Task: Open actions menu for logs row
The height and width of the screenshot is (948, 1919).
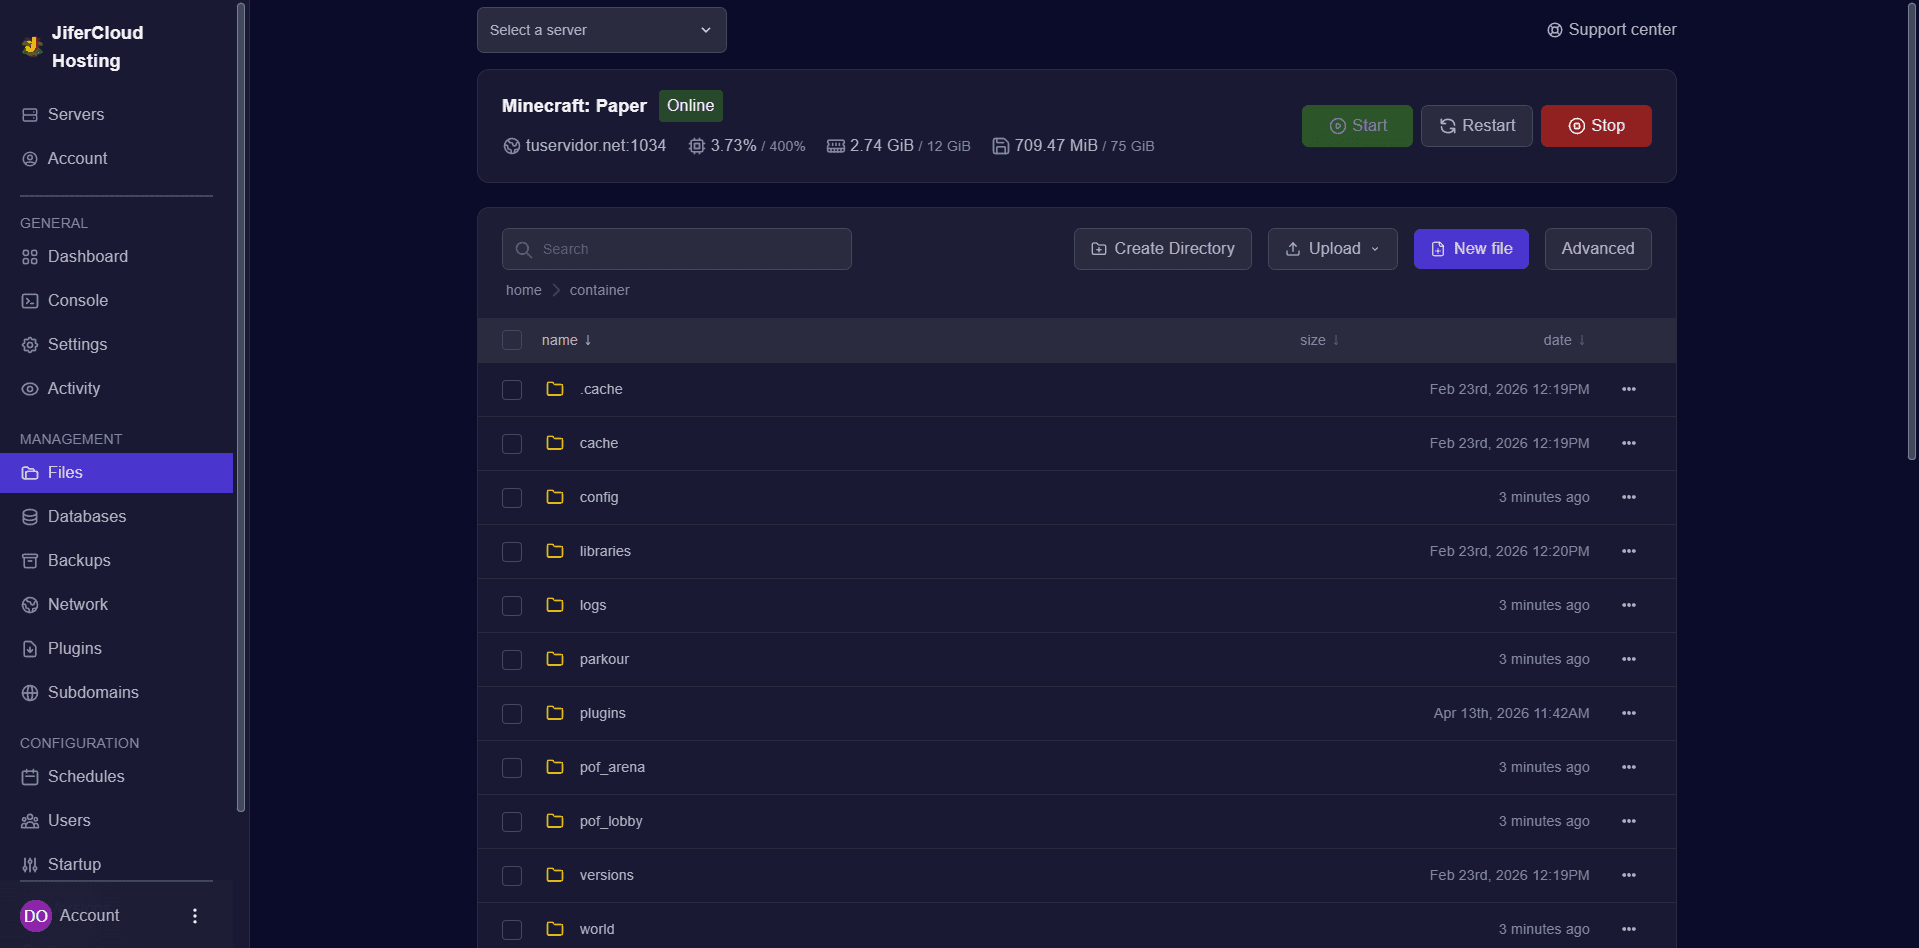Action: pyautogui.click(x=1629, y=605)
